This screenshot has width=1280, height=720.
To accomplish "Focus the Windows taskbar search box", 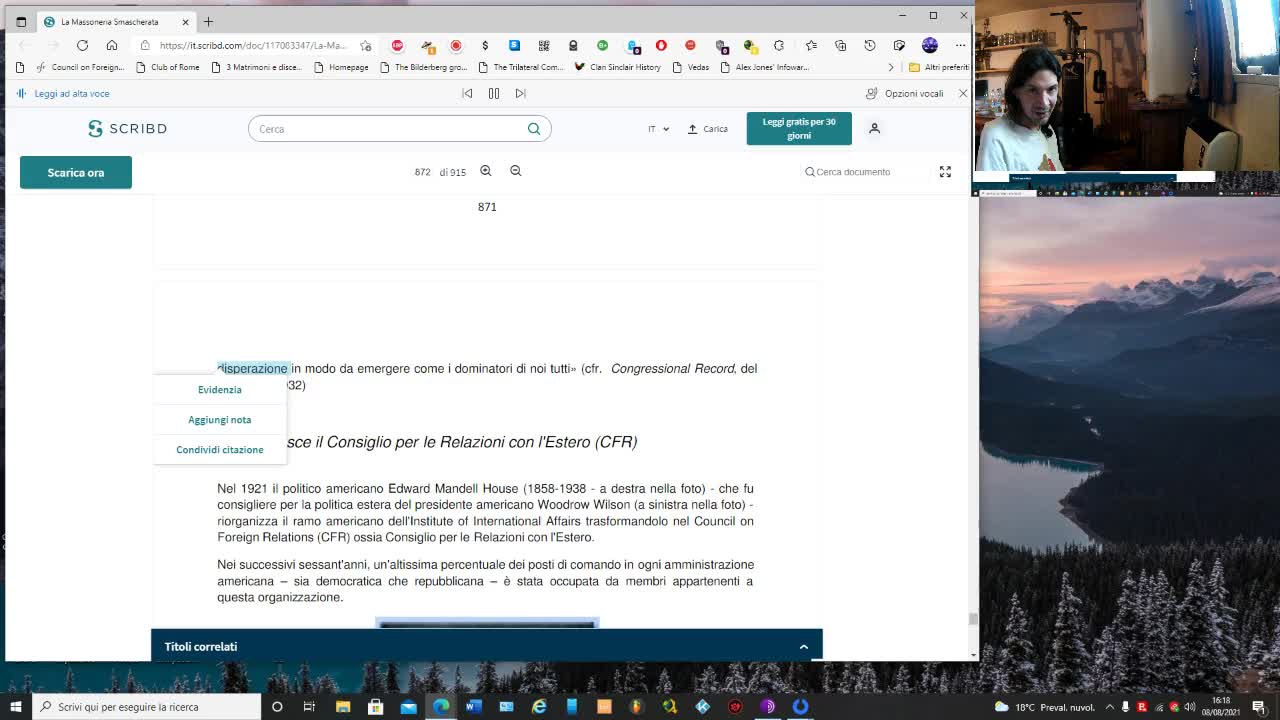I will coord(146,706).
